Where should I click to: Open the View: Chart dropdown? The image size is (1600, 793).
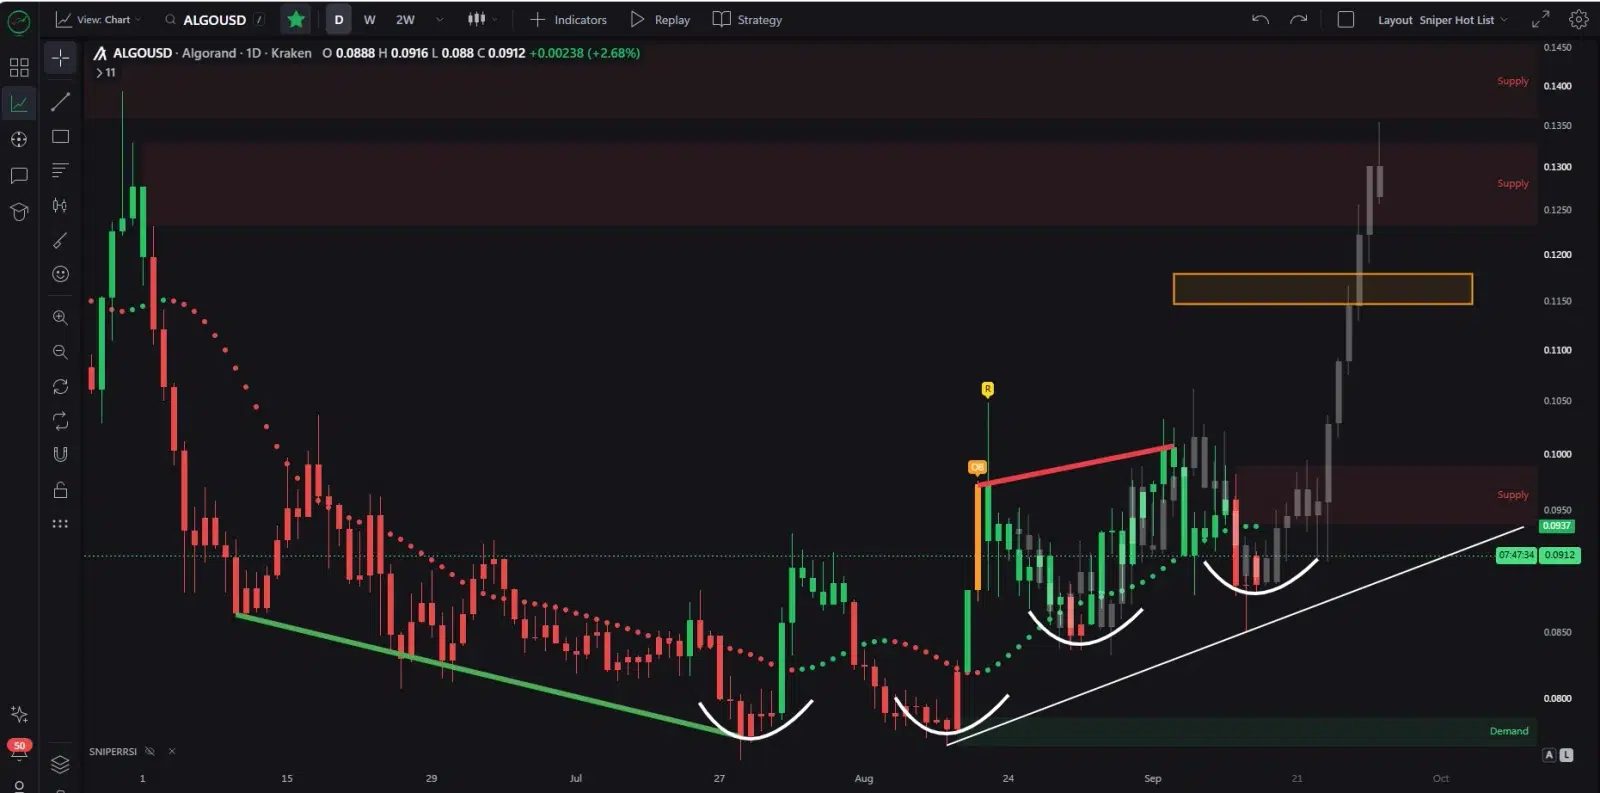(97, 19)
